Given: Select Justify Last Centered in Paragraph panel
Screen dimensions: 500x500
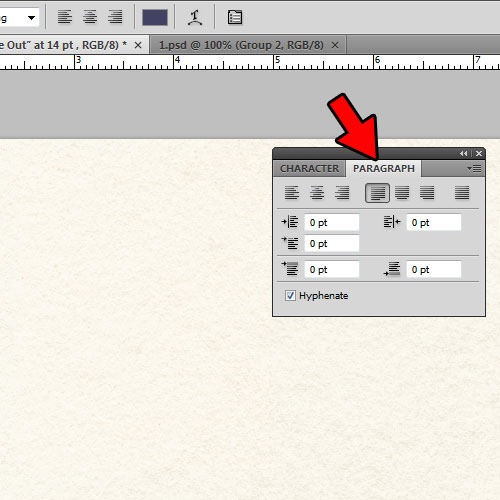Looking at the screenshot, I should pos(402,193).
